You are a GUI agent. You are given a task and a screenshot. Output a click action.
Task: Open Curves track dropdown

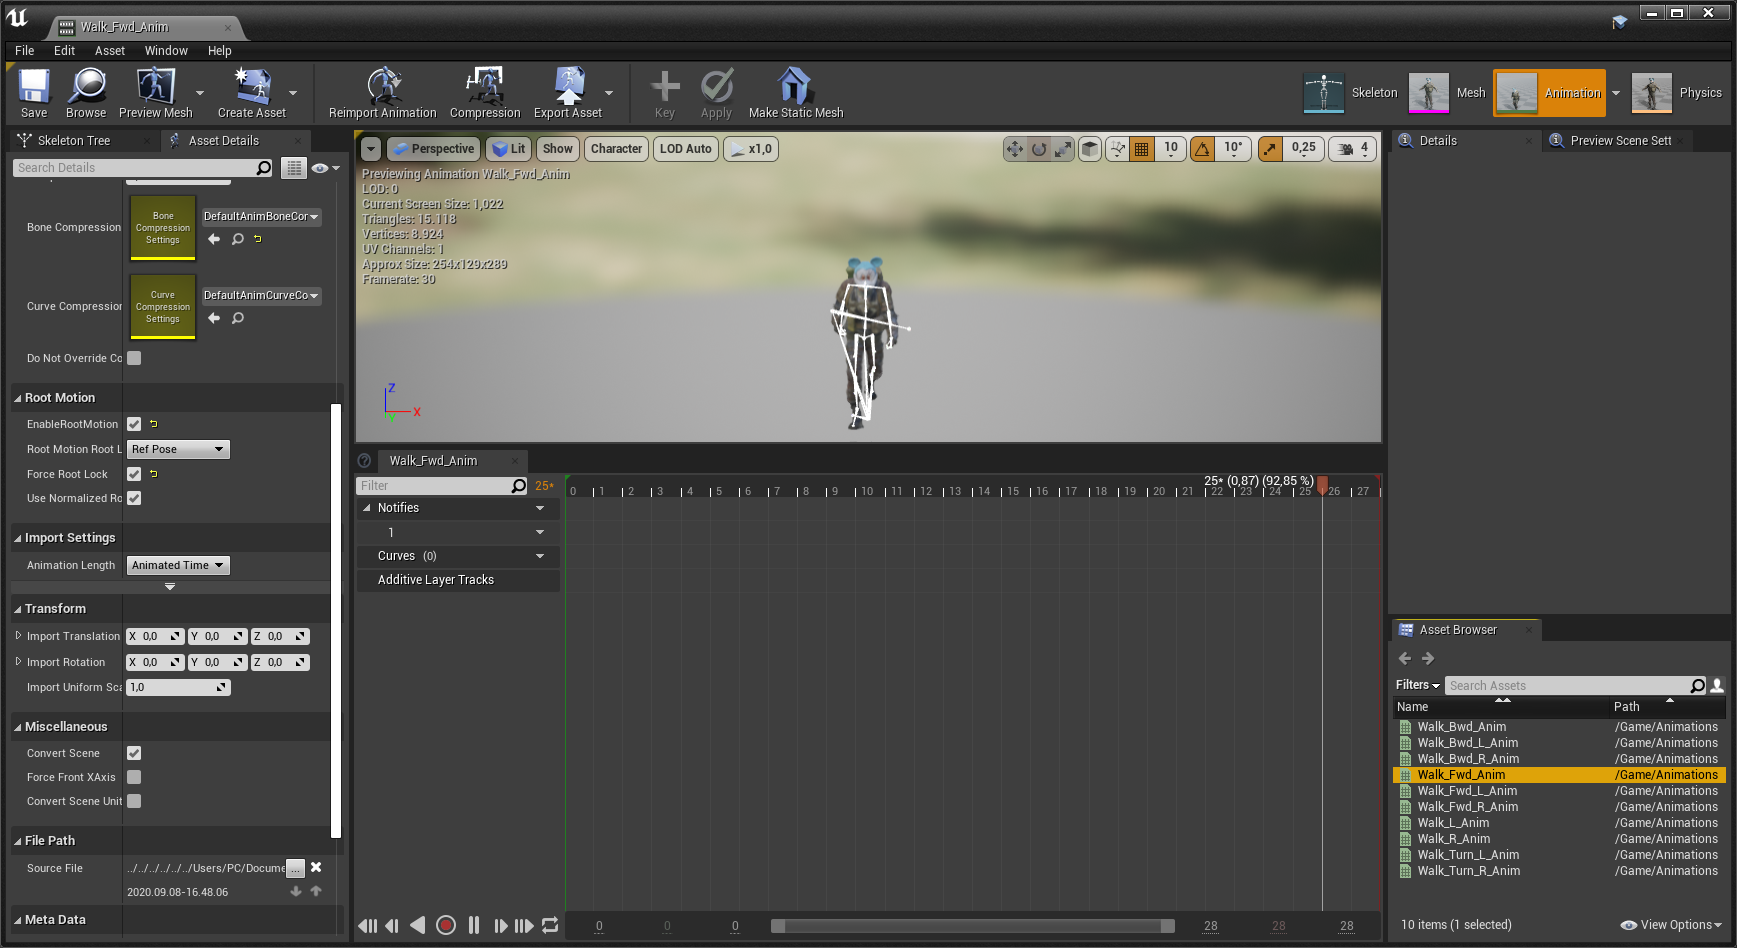click(540, 556)
